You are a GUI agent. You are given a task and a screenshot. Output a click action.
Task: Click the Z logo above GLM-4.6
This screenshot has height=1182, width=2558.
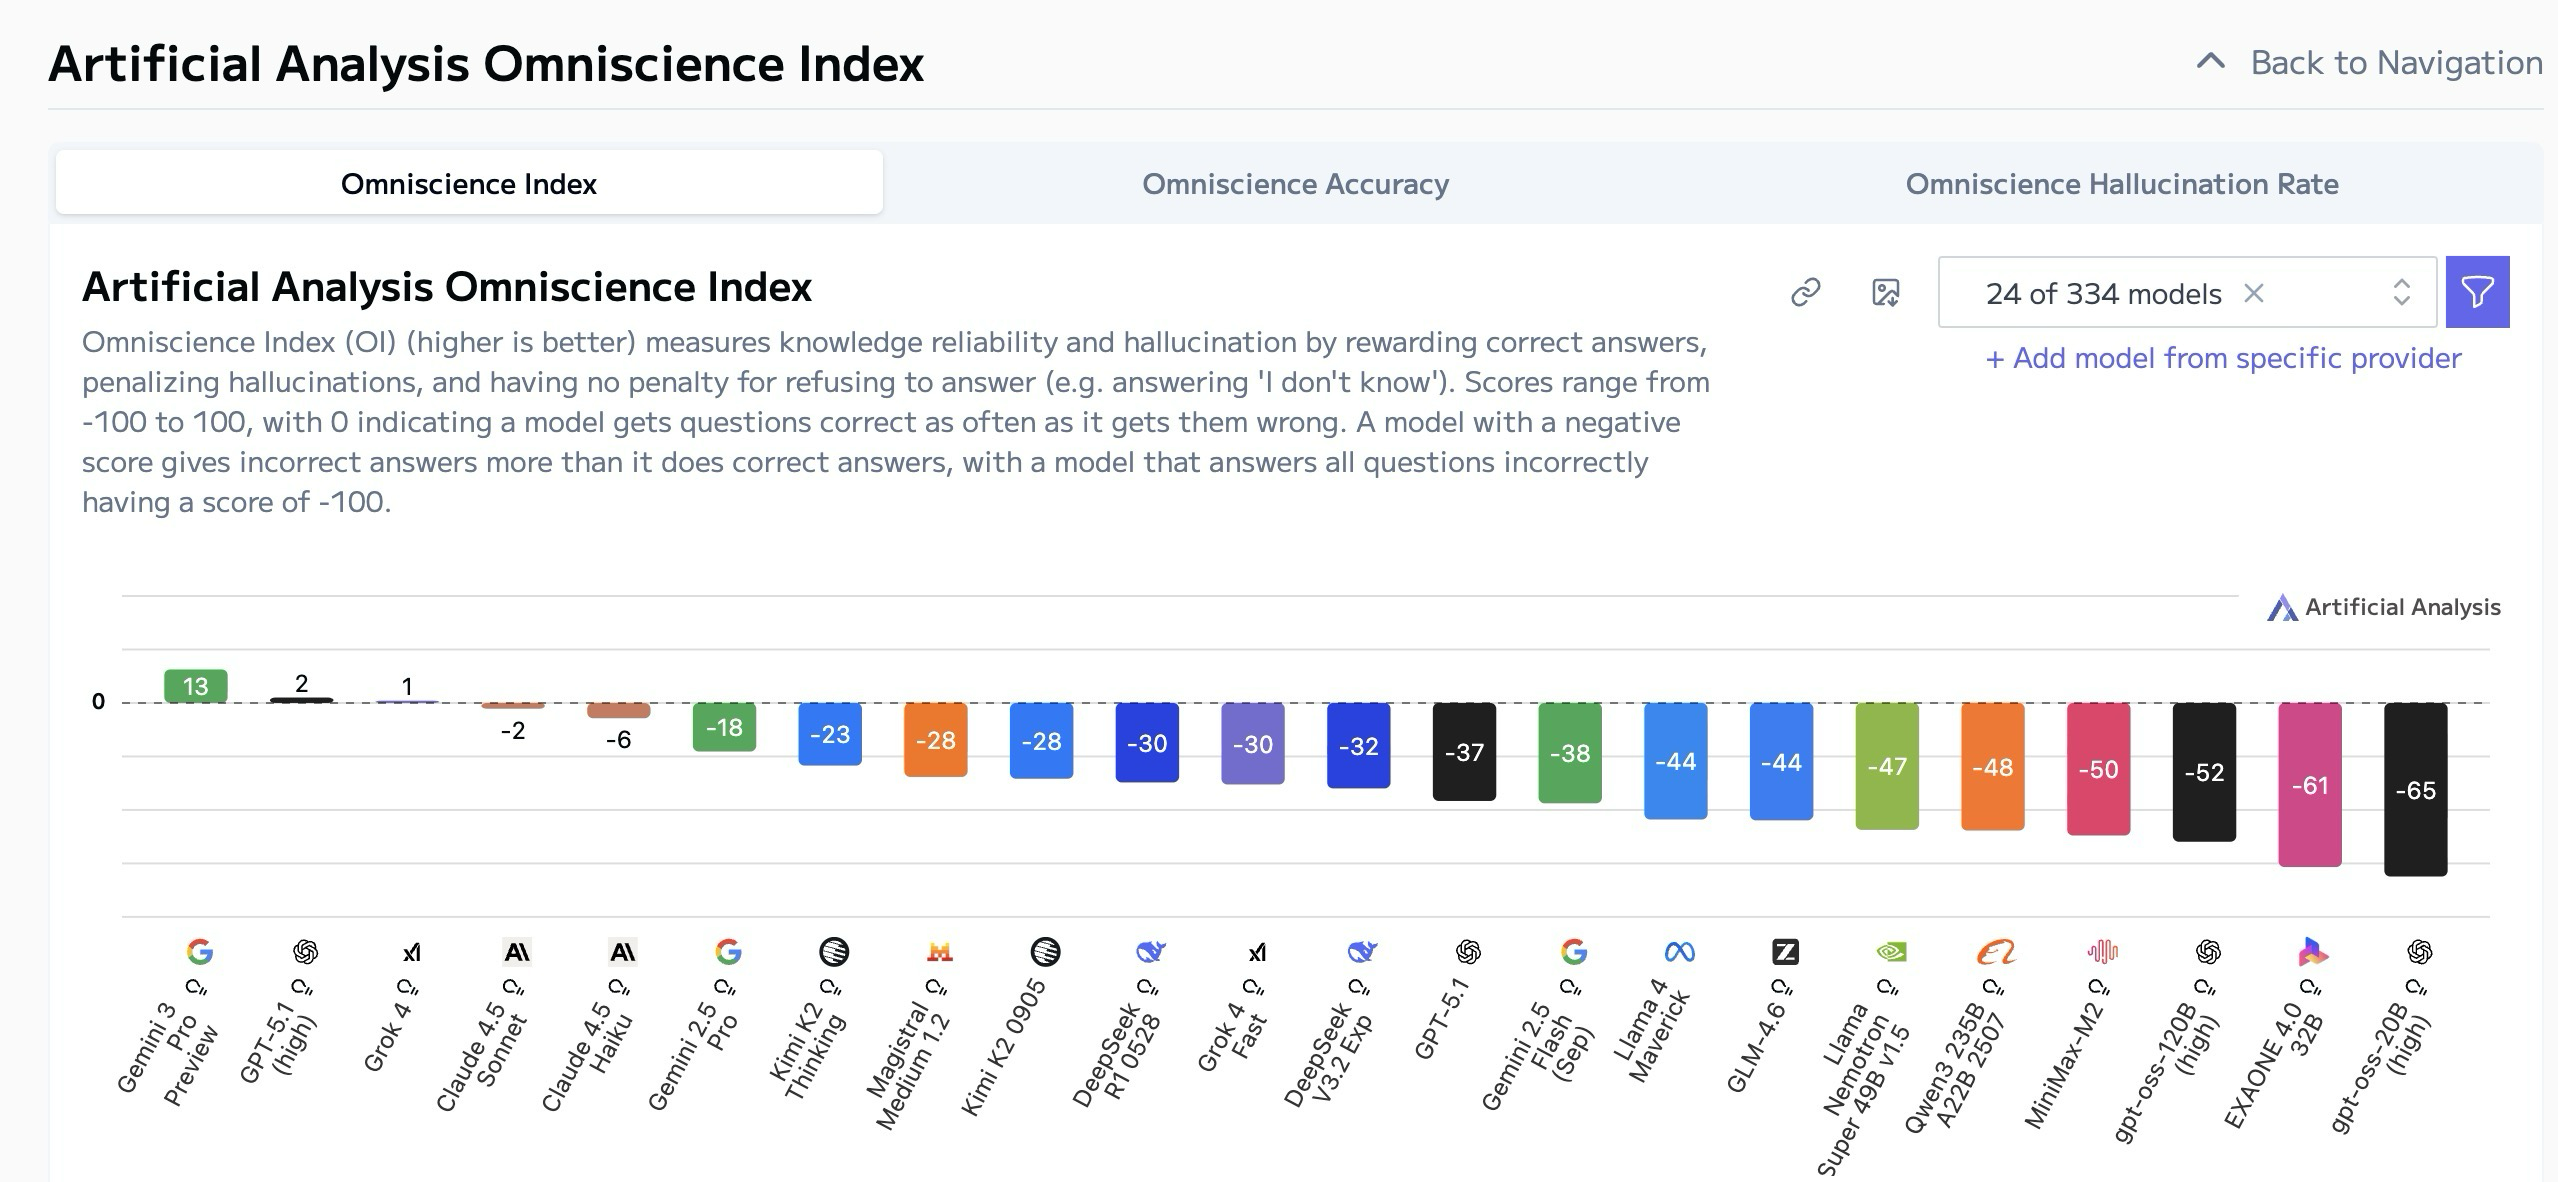click(1785, 952)
